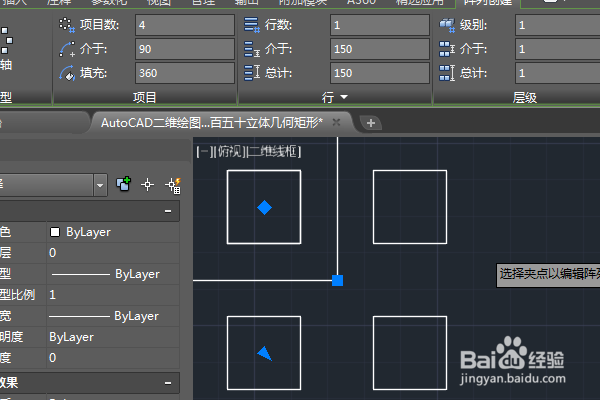This screenshot has width=600, height=400.
Task: Click the thickness value 0
Action: point(113,358)
